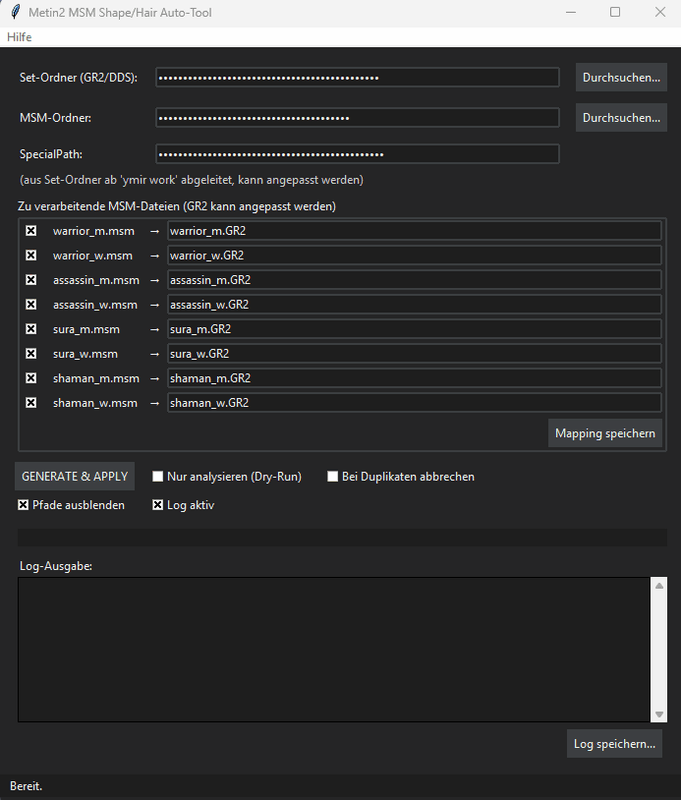681x800 pixels.
Task: Browse for the Set-Ordner via Durchsuchen
Action: 620,77
